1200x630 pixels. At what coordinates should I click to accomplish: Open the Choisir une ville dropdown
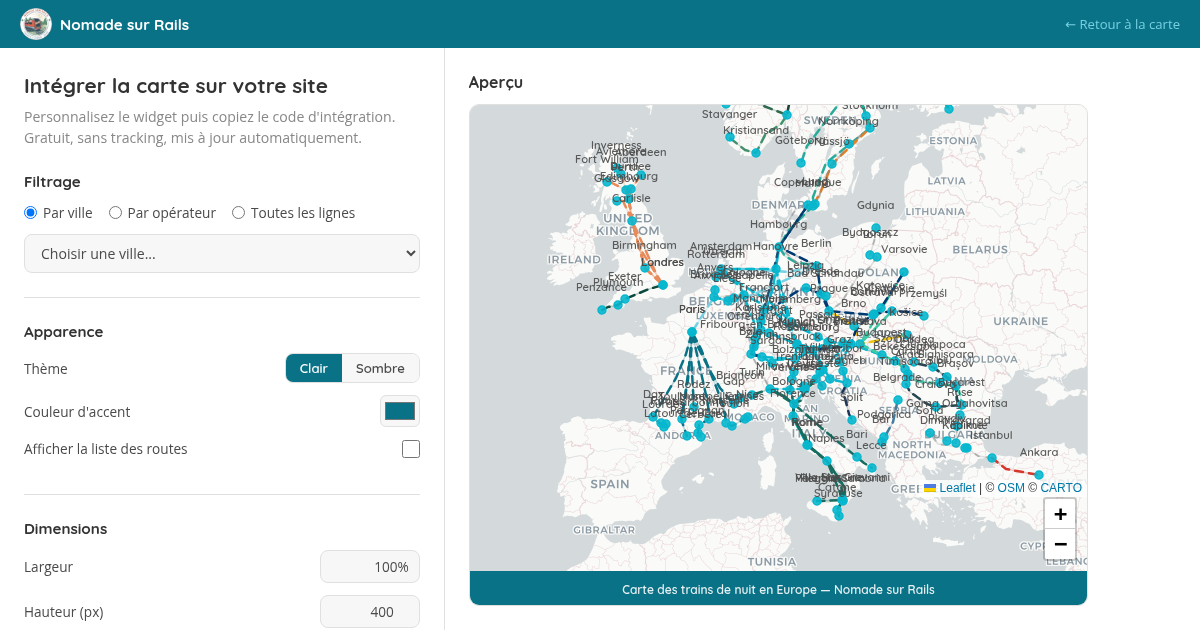pyautogui.click(x=222, y=254)
